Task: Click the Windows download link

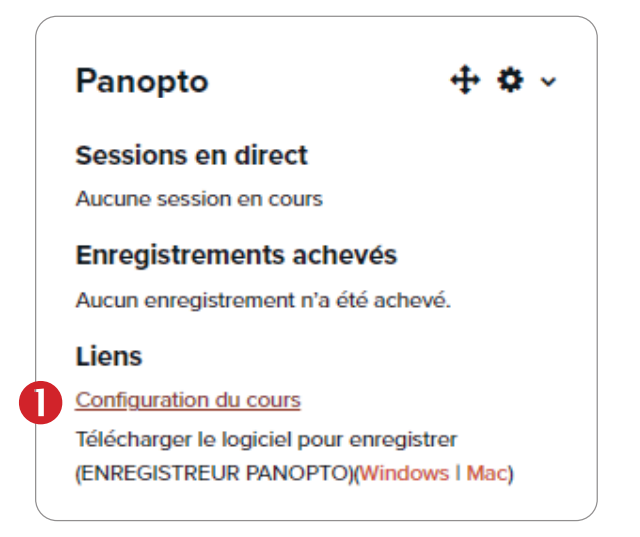Action: [x=404, y=473]
